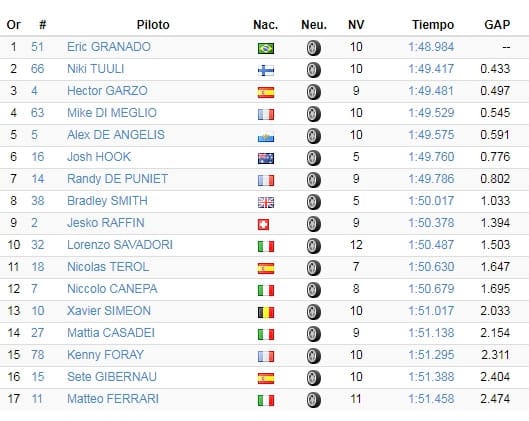Click rider number 63 link

click(37, 113)
